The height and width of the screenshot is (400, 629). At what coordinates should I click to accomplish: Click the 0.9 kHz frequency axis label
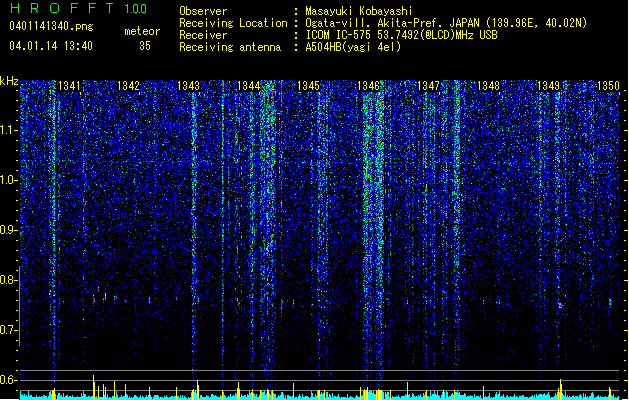tap(8, 230)
